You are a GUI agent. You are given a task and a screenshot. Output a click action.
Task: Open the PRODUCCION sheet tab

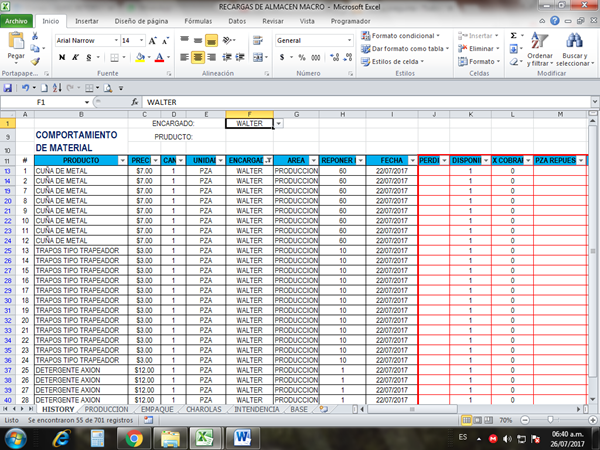pyautogui.click(x=106, y=409)
